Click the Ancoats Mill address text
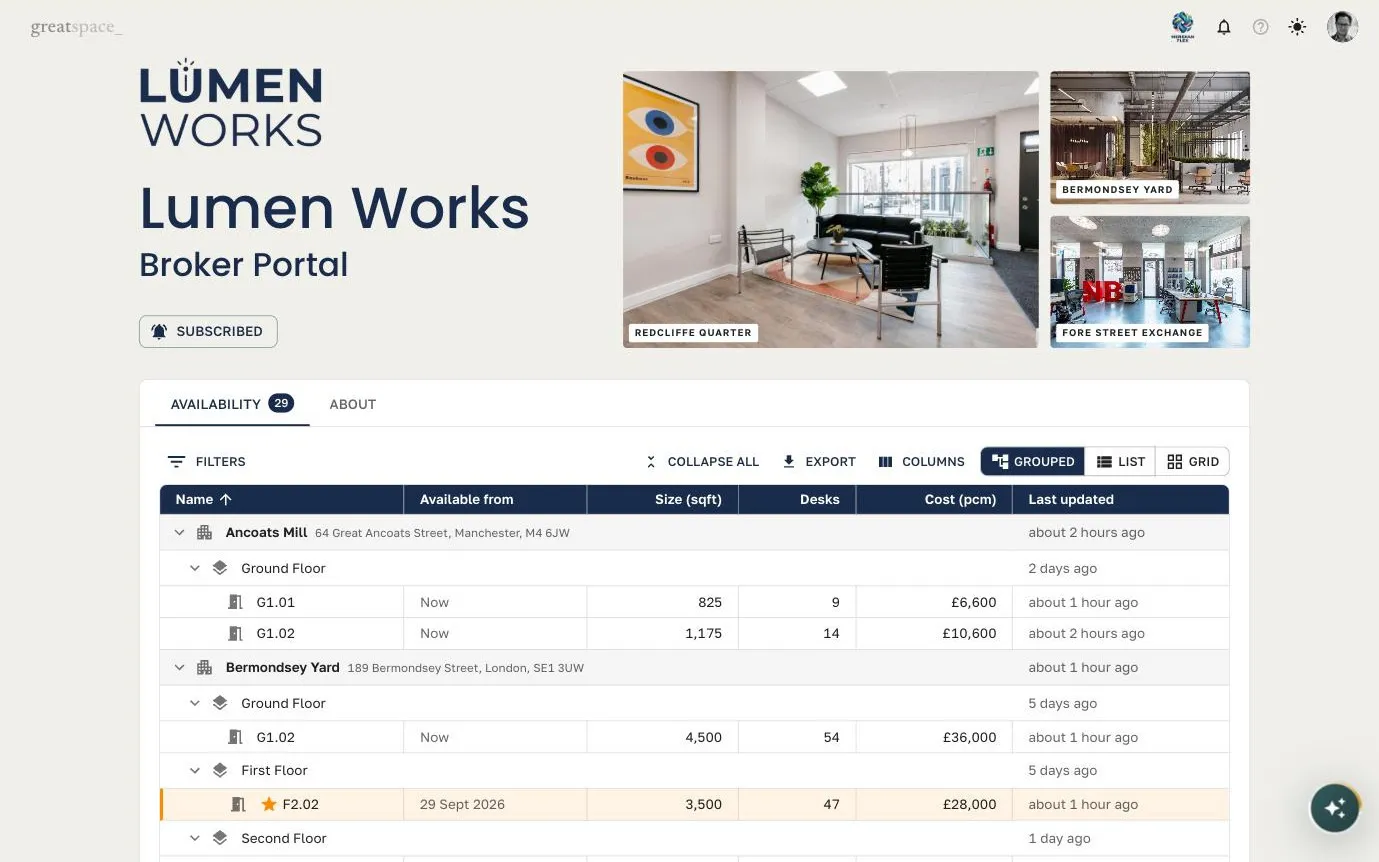The height and width of the screenshot is (862, 1379). (442, 533)
